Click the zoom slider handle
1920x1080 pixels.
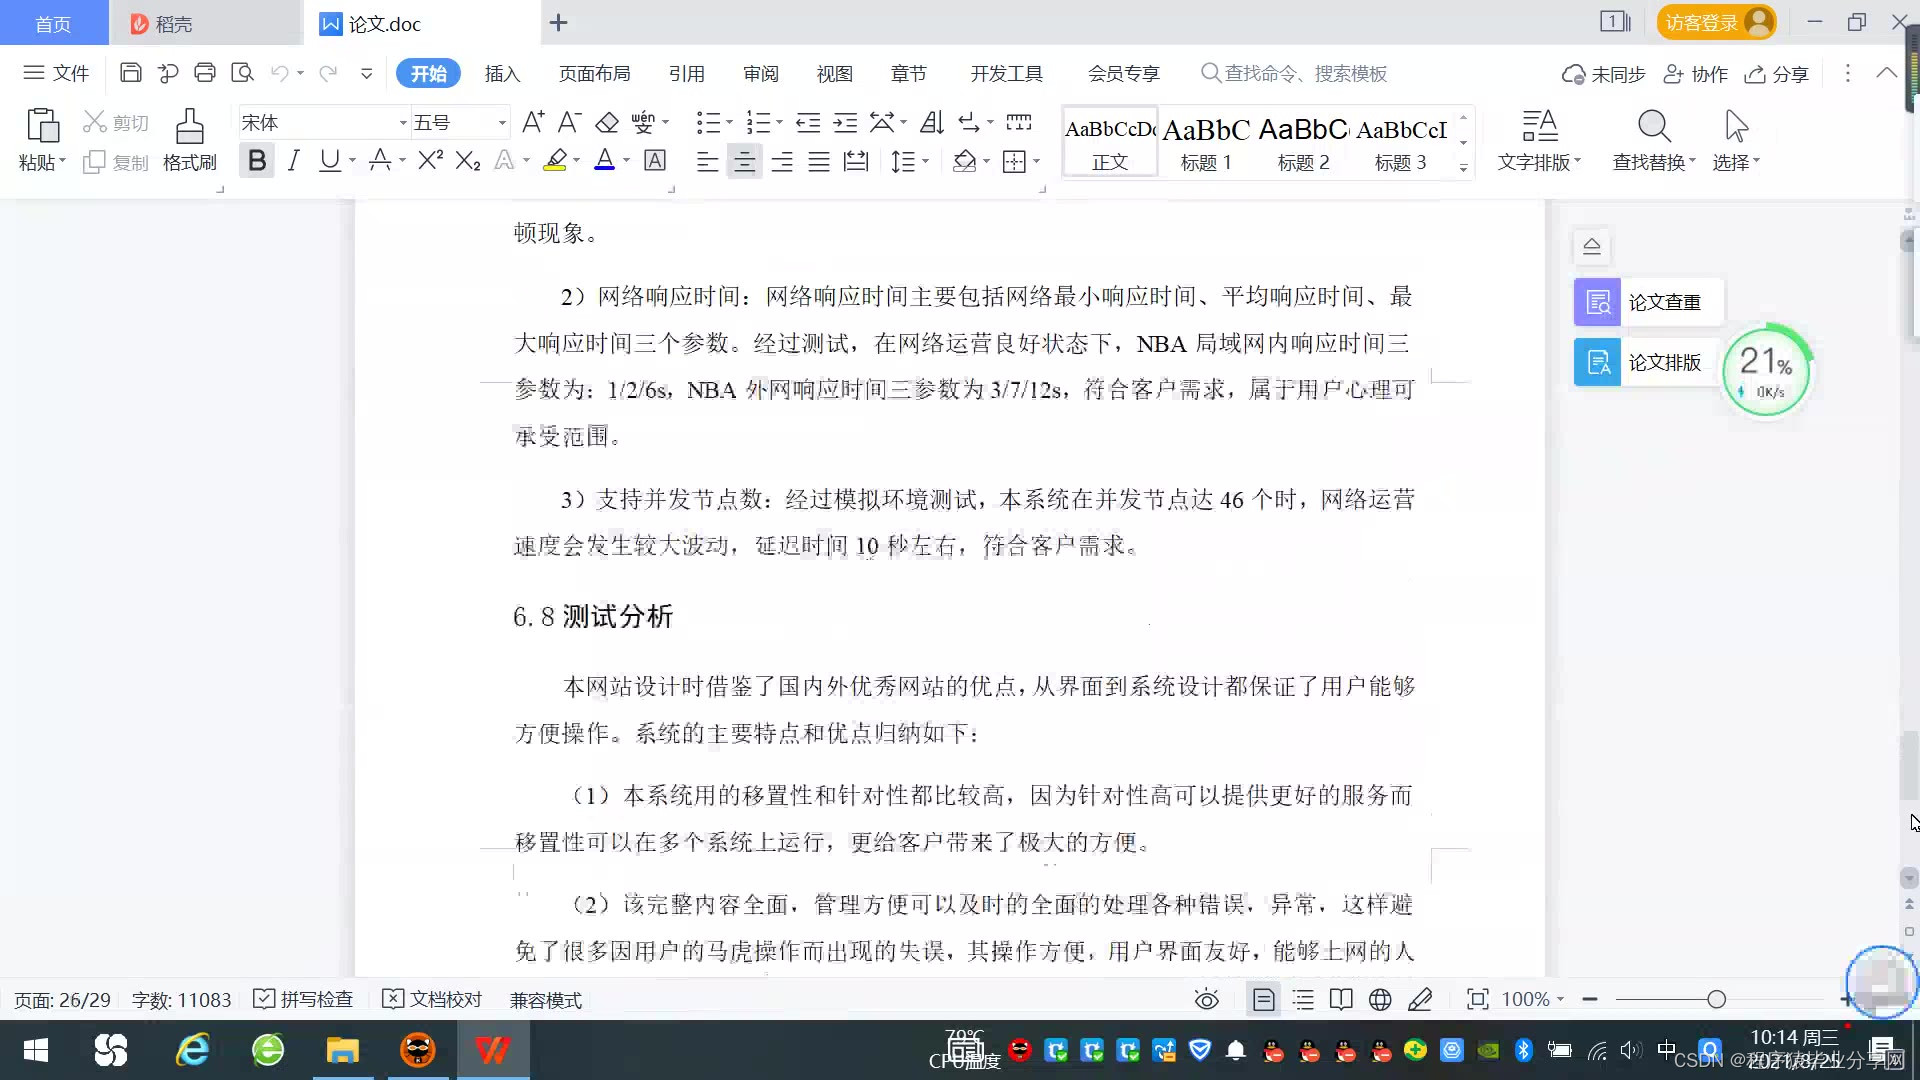pos(1716,999)
